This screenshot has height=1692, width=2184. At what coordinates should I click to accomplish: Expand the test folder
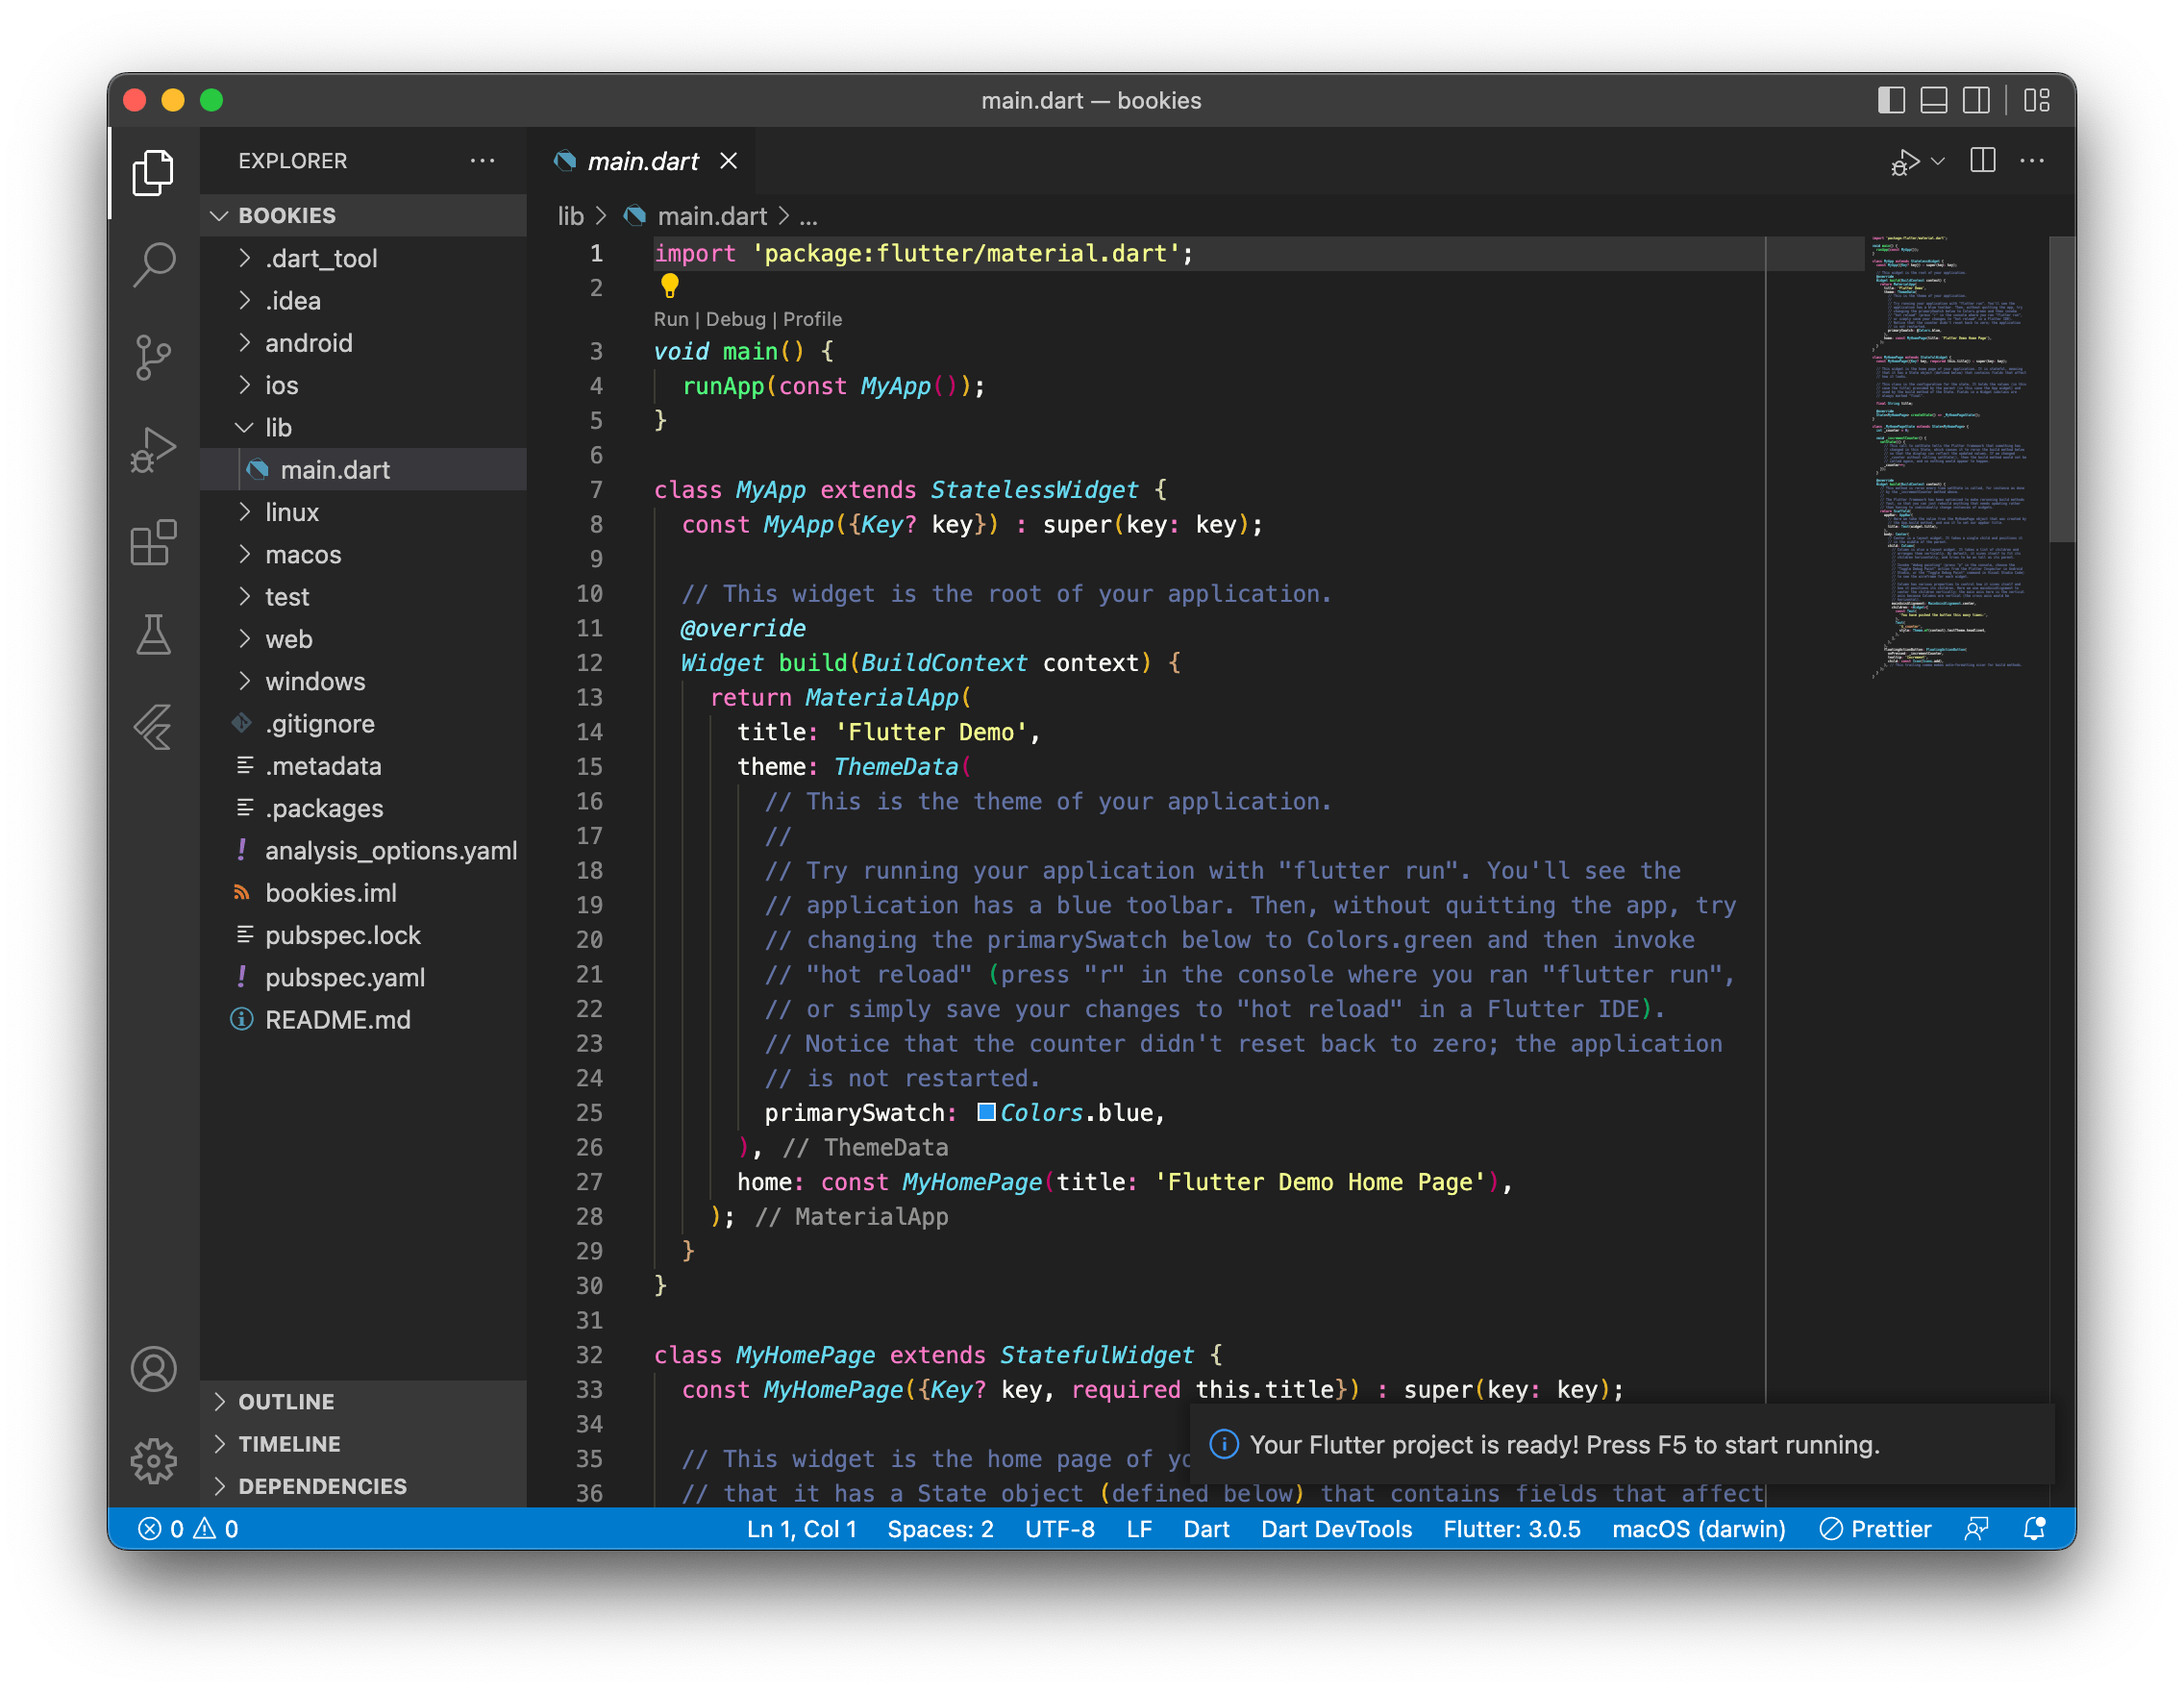pyautogui.click(x=365, y=596)
